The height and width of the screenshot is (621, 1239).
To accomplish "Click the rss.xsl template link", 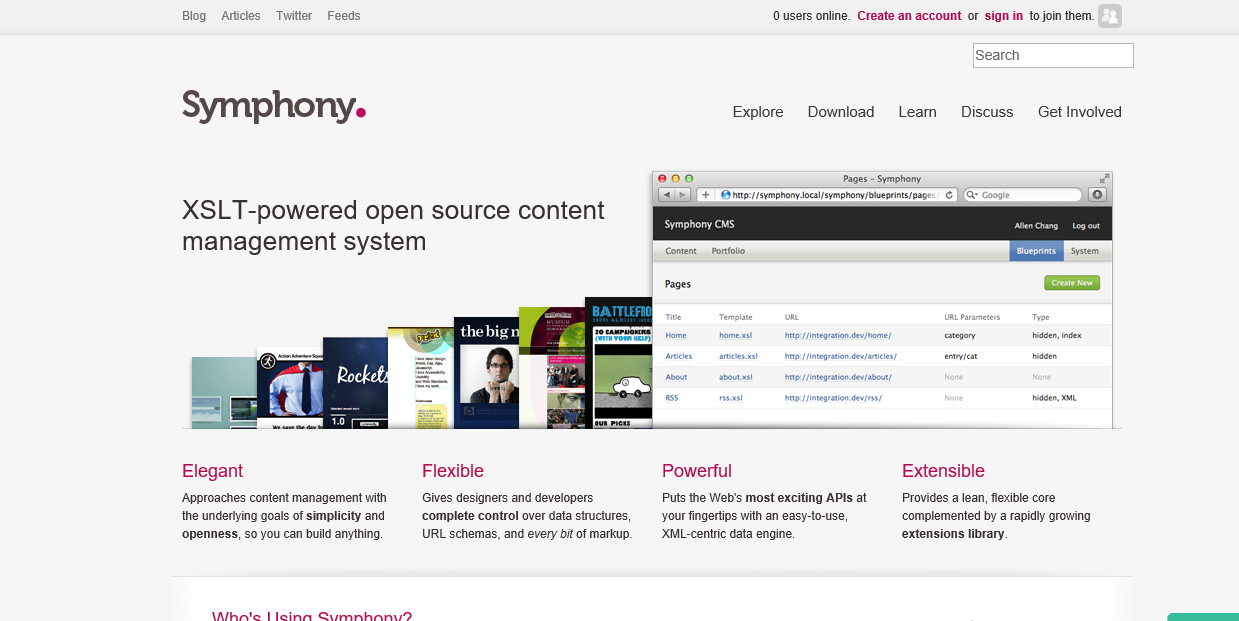I will point(731,398).
